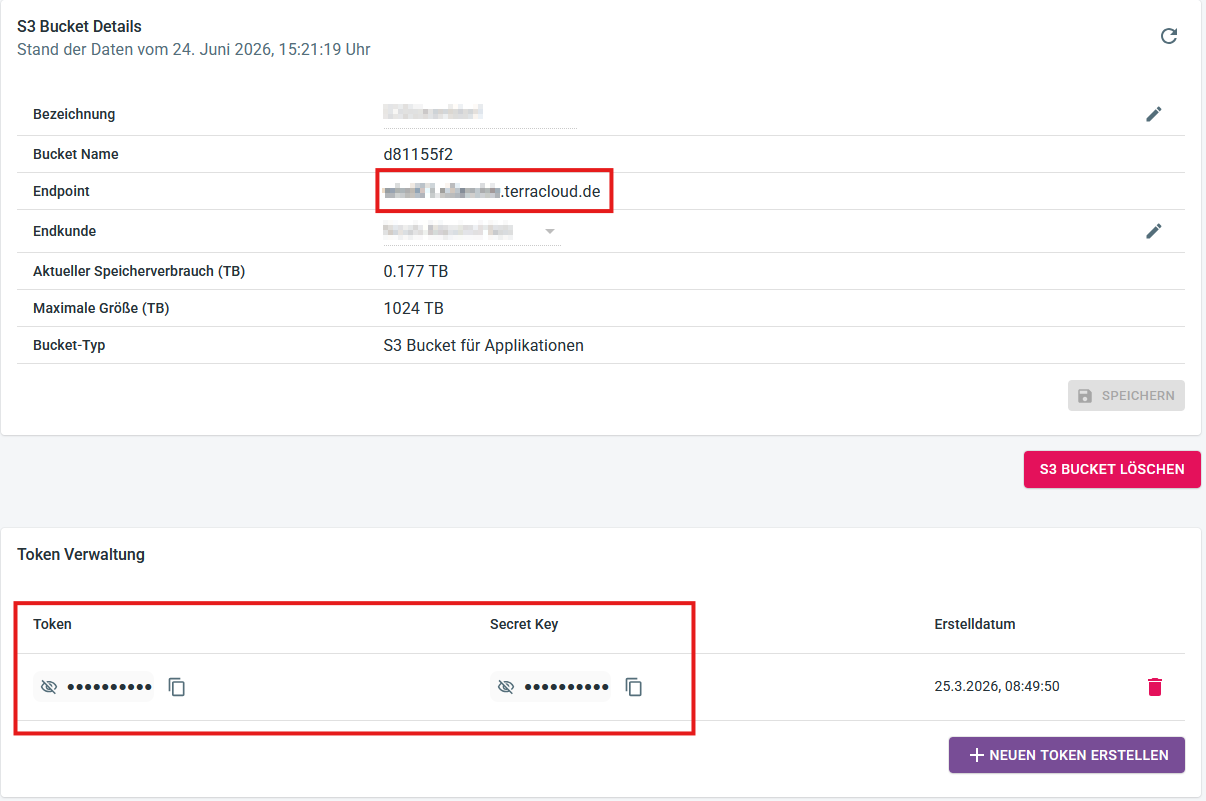Reveal the hidden Secret Key value
This screenshot has height=801, width=1206.
pyautogui.click(x=506, y=687)
